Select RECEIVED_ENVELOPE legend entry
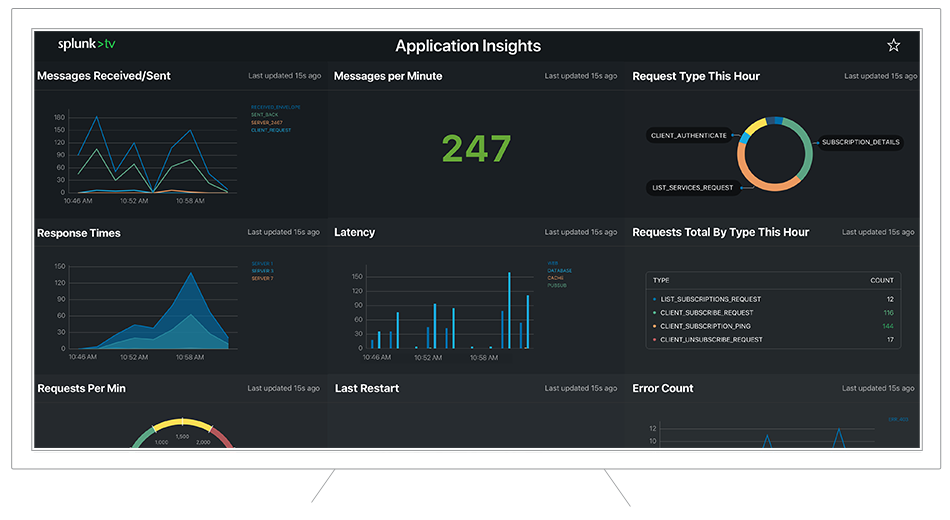This screenshot has height=520, width=950. click(x=276, y=107)
